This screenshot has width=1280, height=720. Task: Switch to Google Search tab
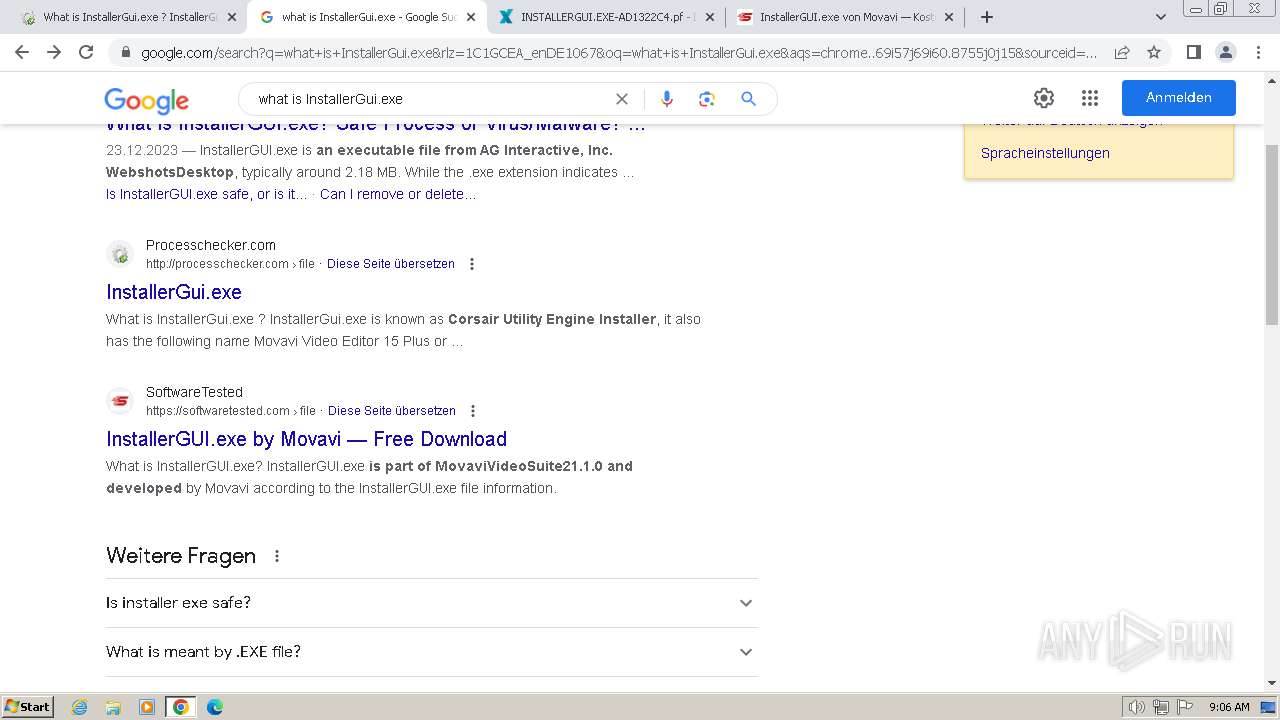click(366, 17)
